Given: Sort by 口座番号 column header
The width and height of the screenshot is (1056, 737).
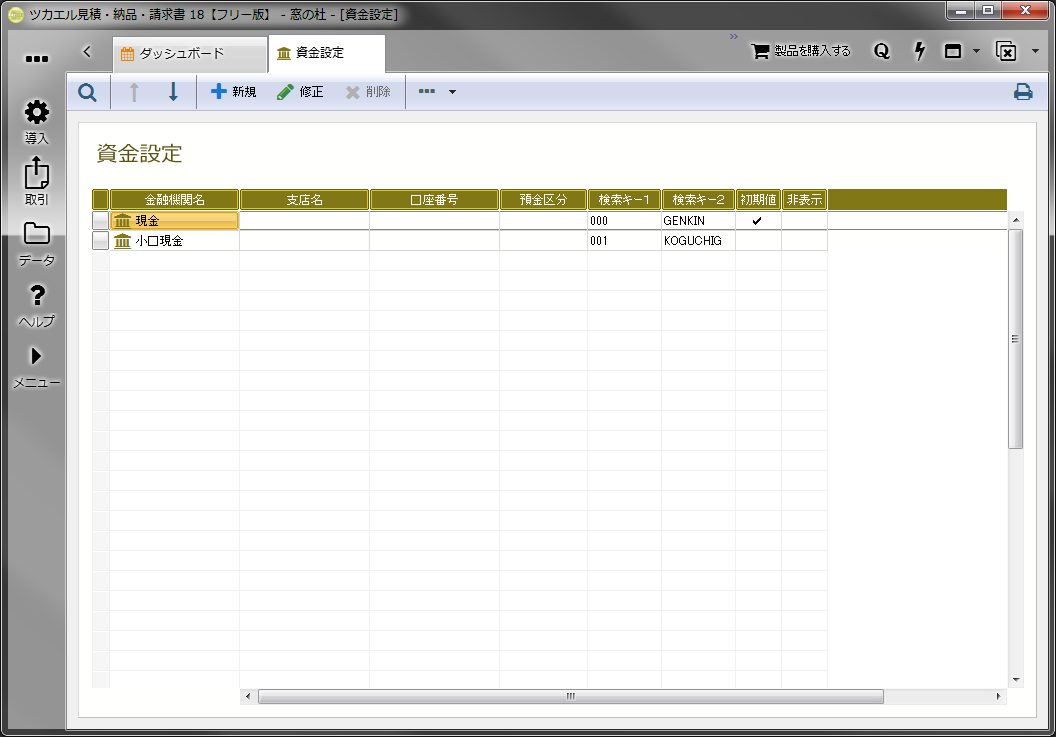Looking at the screenshot, I should pos(434,199).
